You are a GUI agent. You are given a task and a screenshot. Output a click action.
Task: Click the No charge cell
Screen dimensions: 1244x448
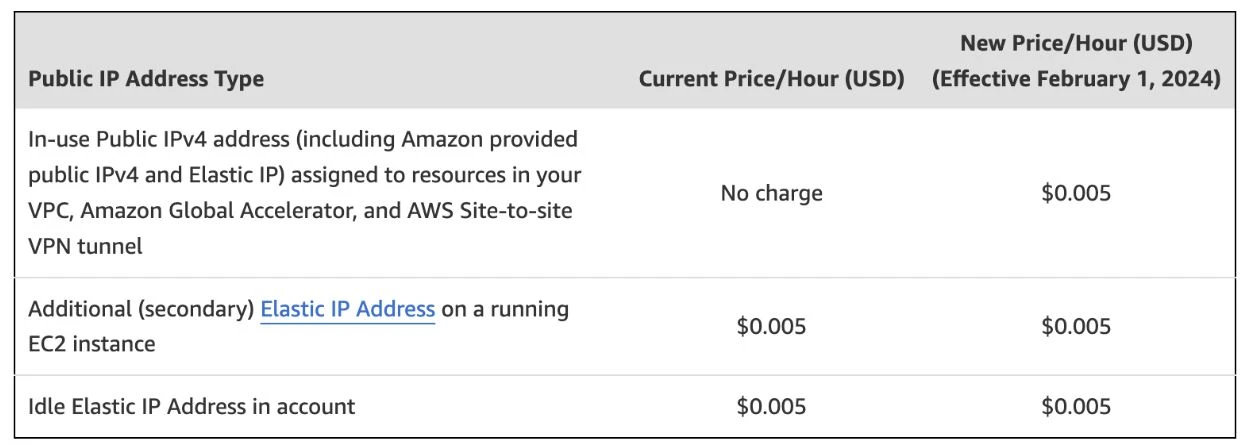[771, 193]
